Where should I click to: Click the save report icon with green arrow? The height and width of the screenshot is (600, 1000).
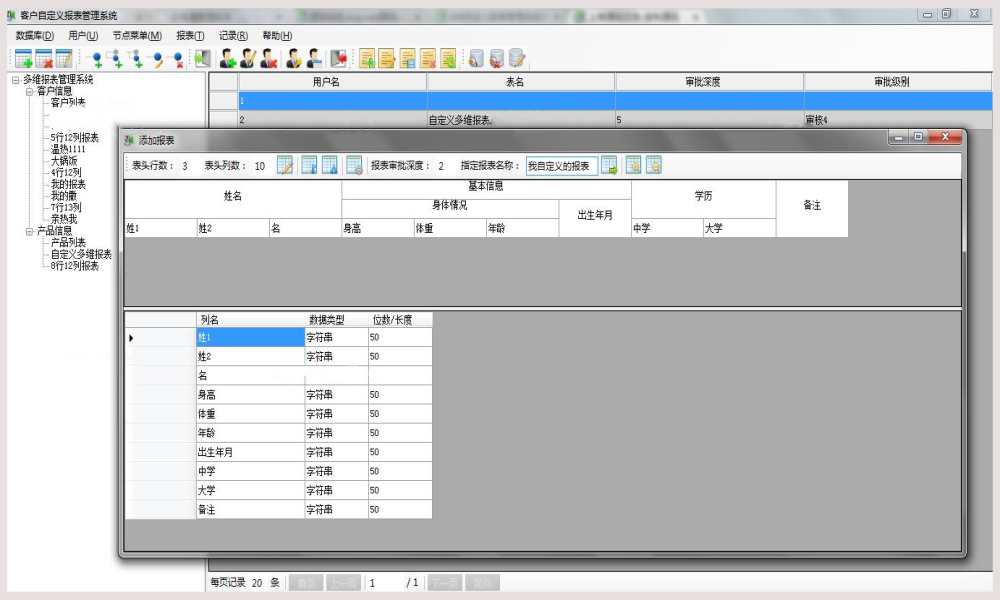click(x=609, y=166)
